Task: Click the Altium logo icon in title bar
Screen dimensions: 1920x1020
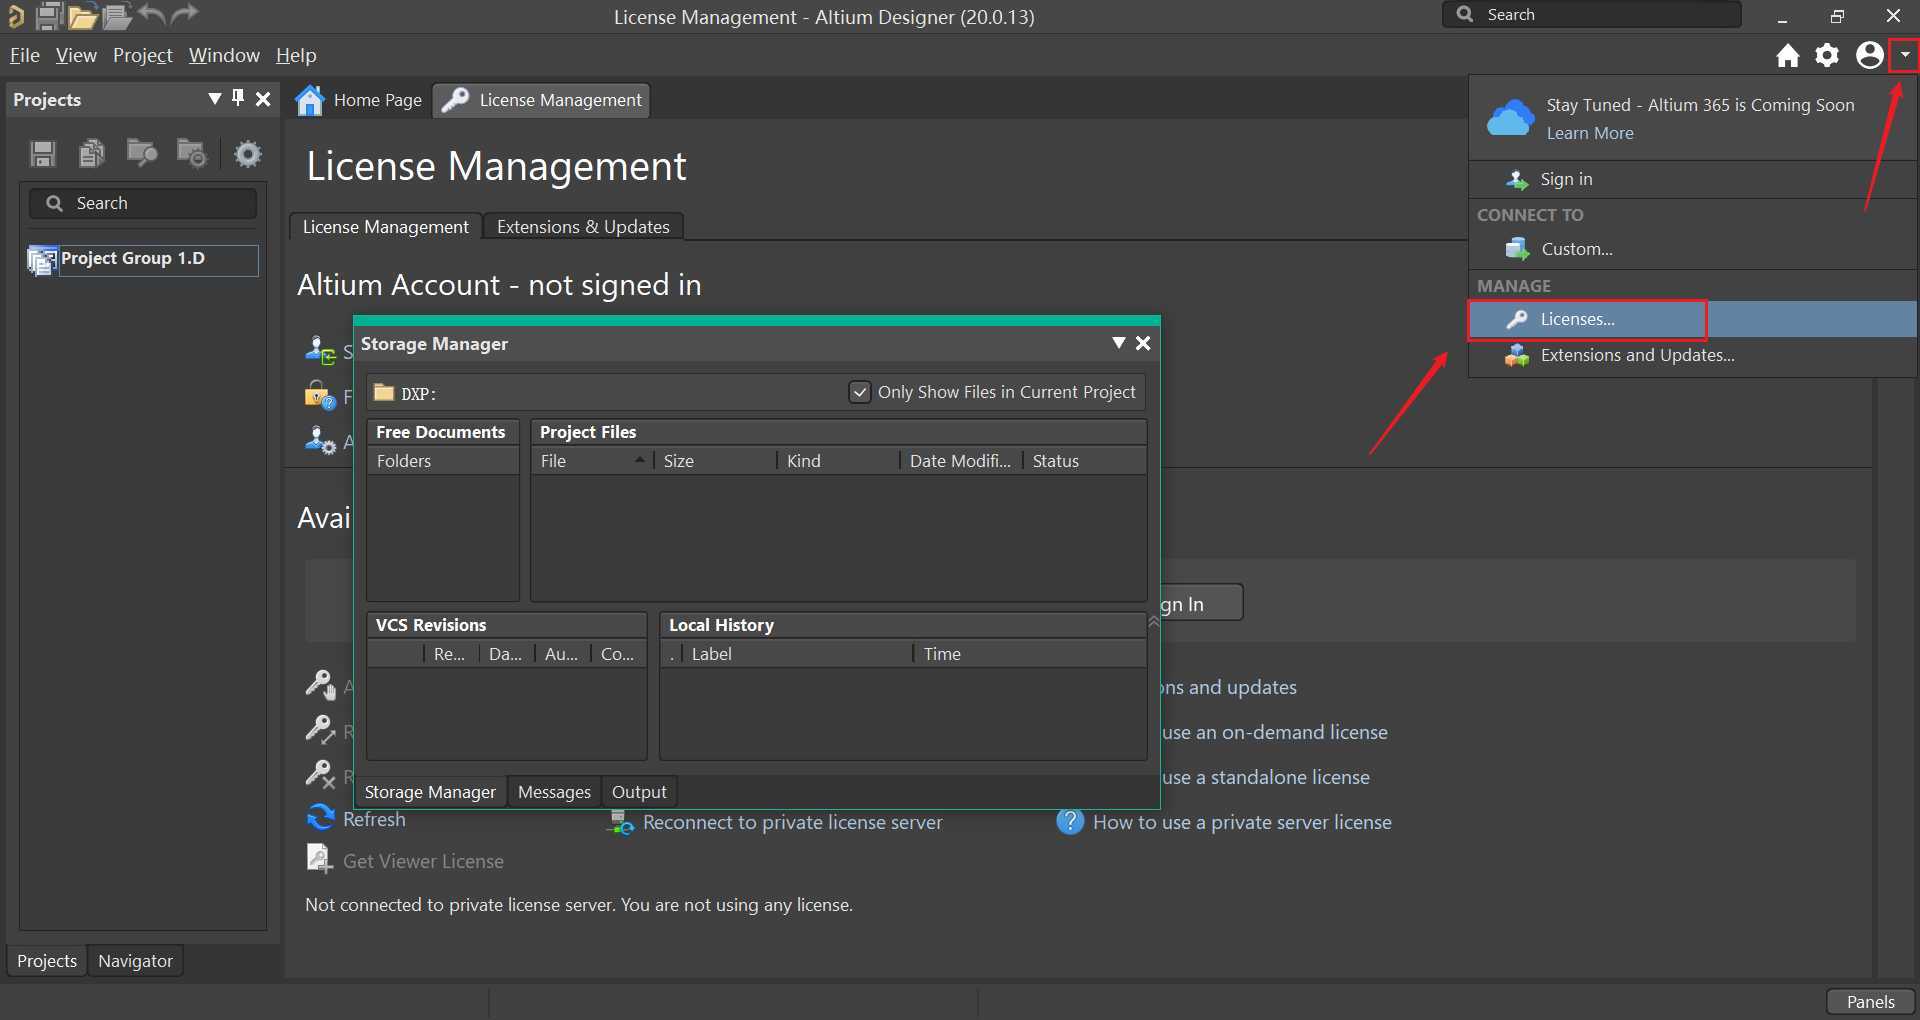Action: (15, 16)
